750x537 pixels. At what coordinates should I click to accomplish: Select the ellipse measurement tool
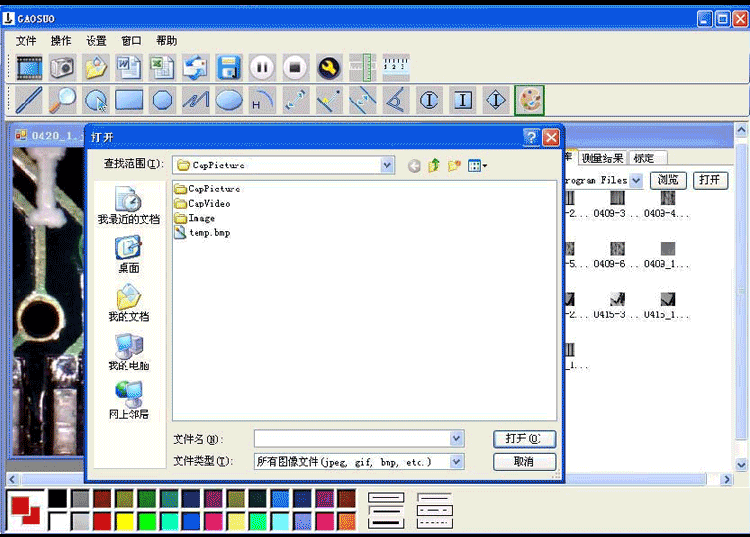(229, 100)
